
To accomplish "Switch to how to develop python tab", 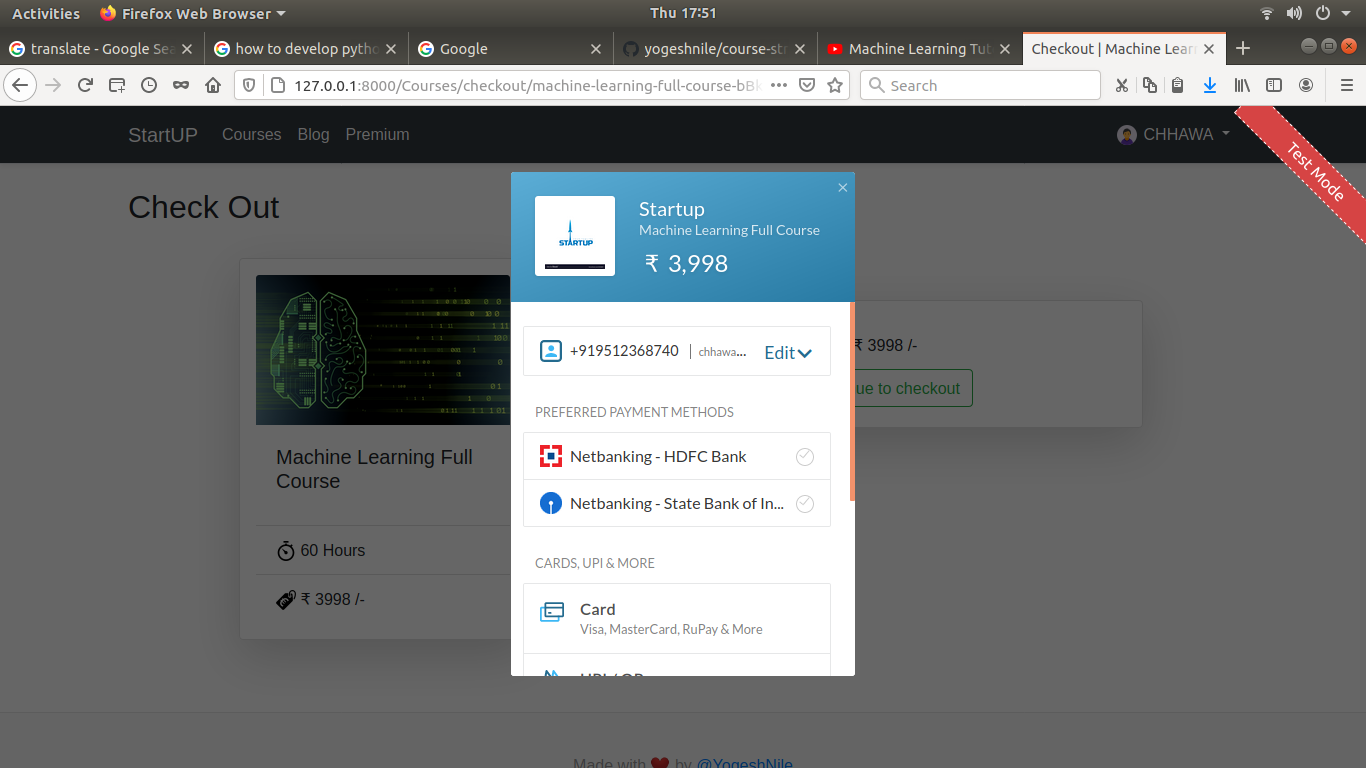I will 306,48.
